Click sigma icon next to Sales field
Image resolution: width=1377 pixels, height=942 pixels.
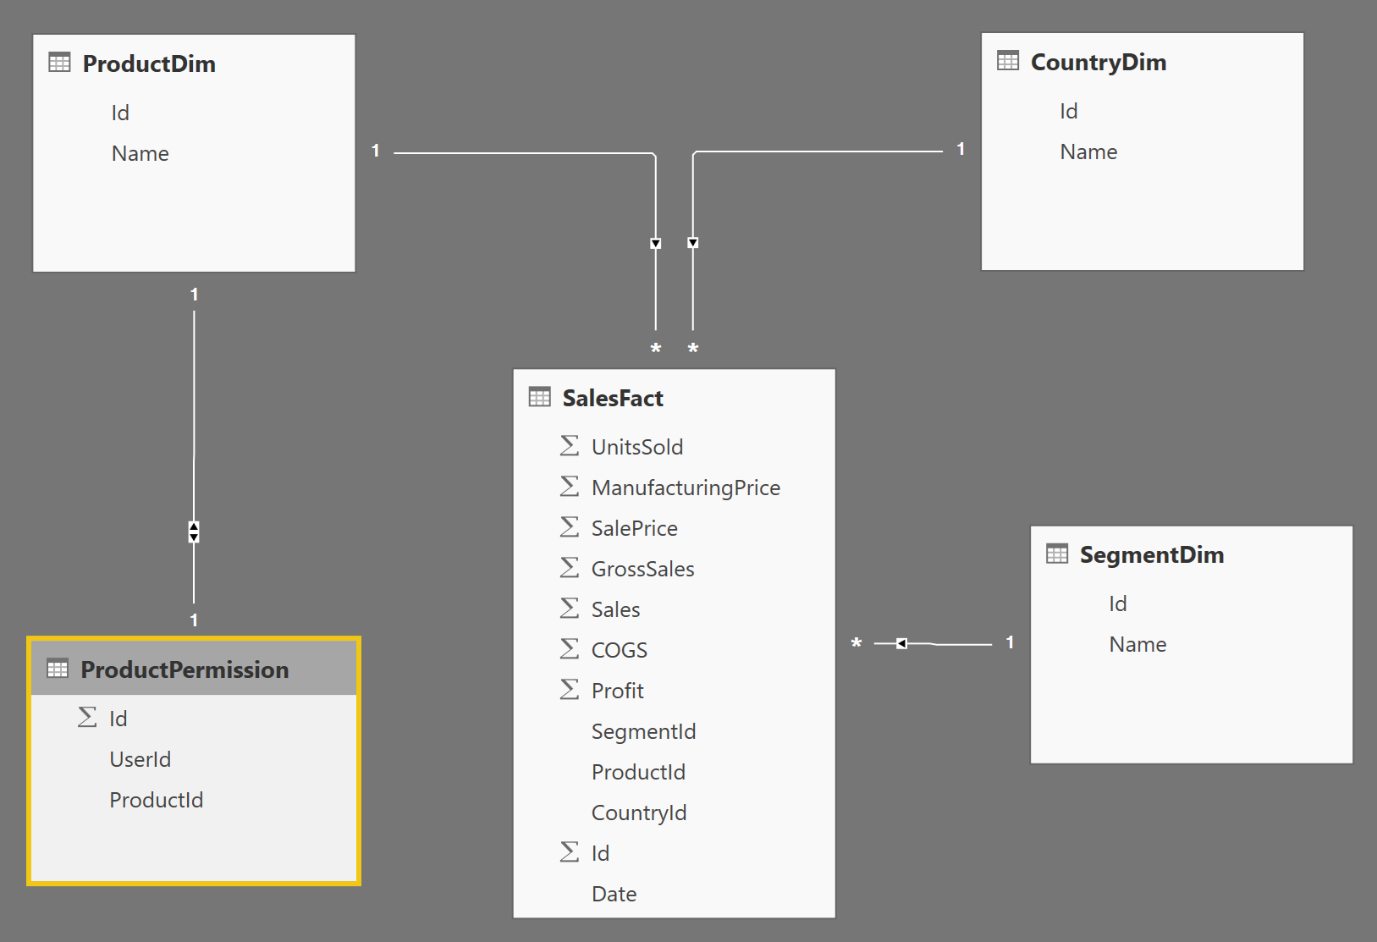pos(569,608)
